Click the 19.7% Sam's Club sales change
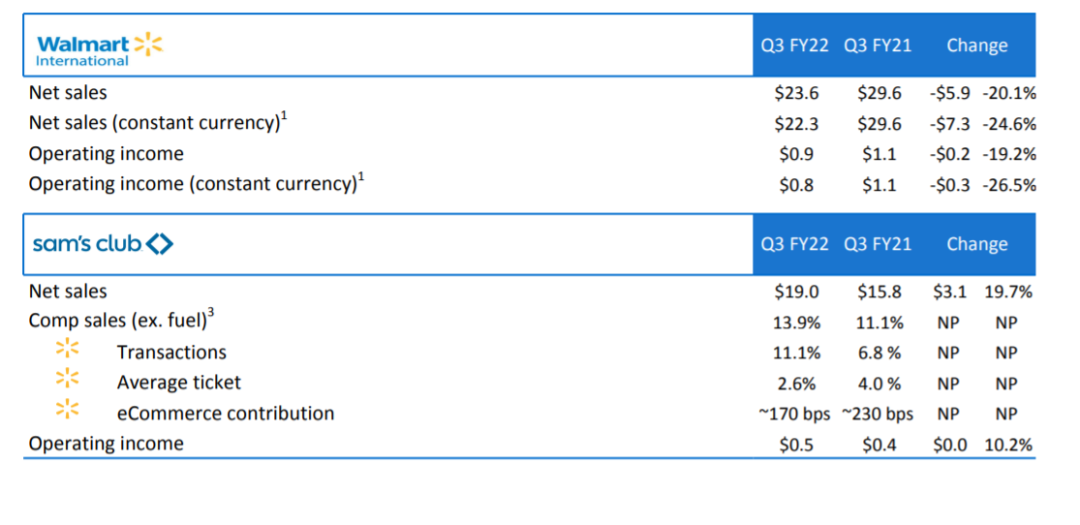The height and width of the screenshot is (525, 1080). [x=1009, y=291]
